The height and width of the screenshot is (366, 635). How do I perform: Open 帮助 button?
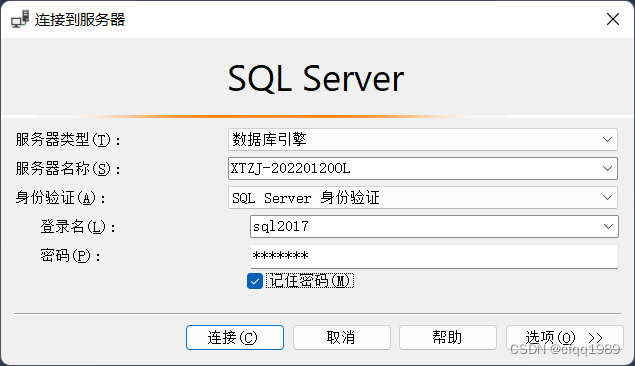tap(447, 337)
